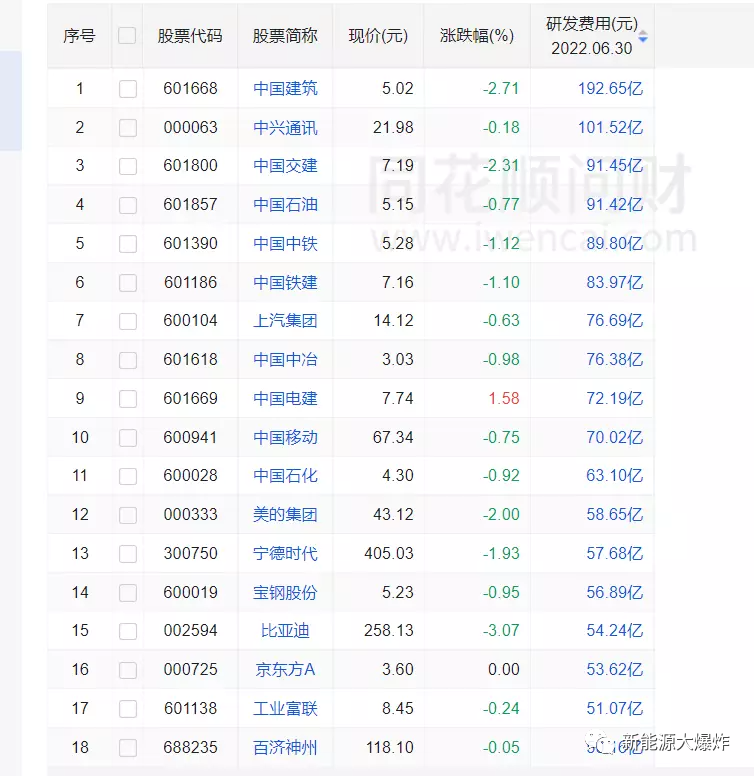
Task: Tick the checkbox for 中国电建
Action: 128,399
